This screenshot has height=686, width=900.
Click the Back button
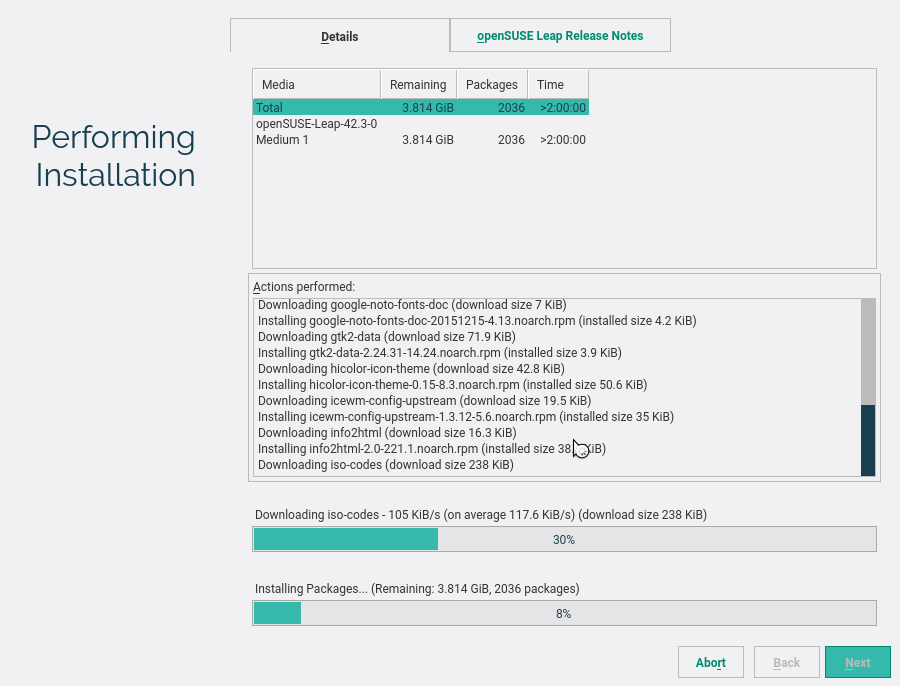[786, 662]
